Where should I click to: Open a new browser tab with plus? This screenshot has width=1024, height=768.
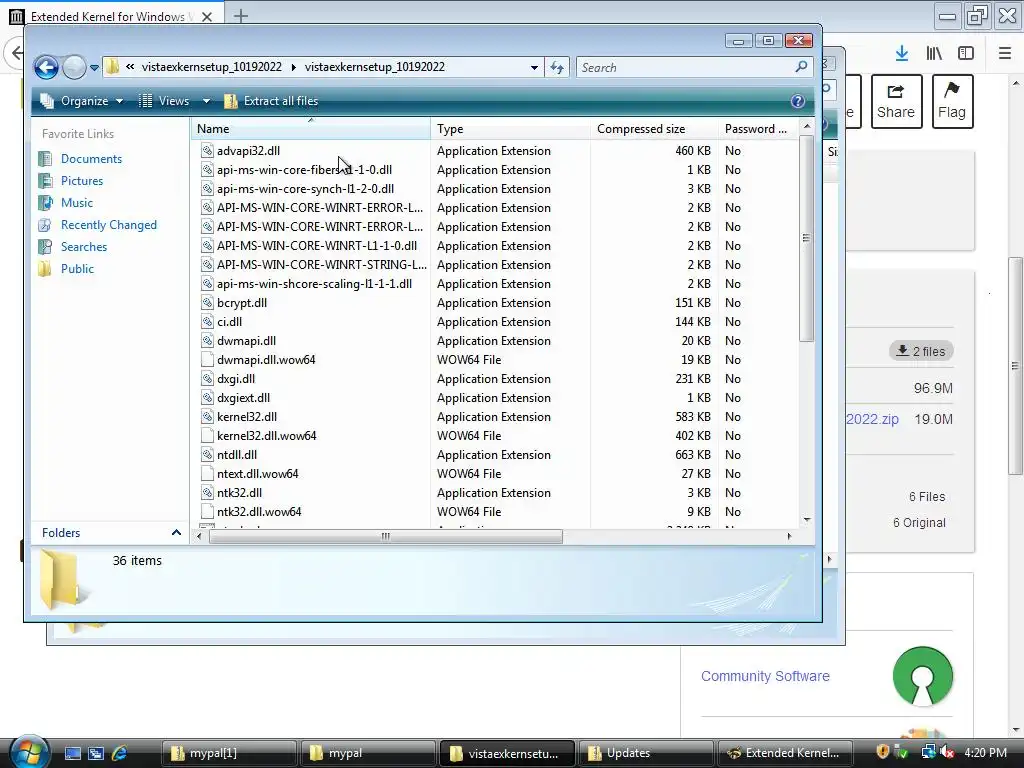coord(240,16)
